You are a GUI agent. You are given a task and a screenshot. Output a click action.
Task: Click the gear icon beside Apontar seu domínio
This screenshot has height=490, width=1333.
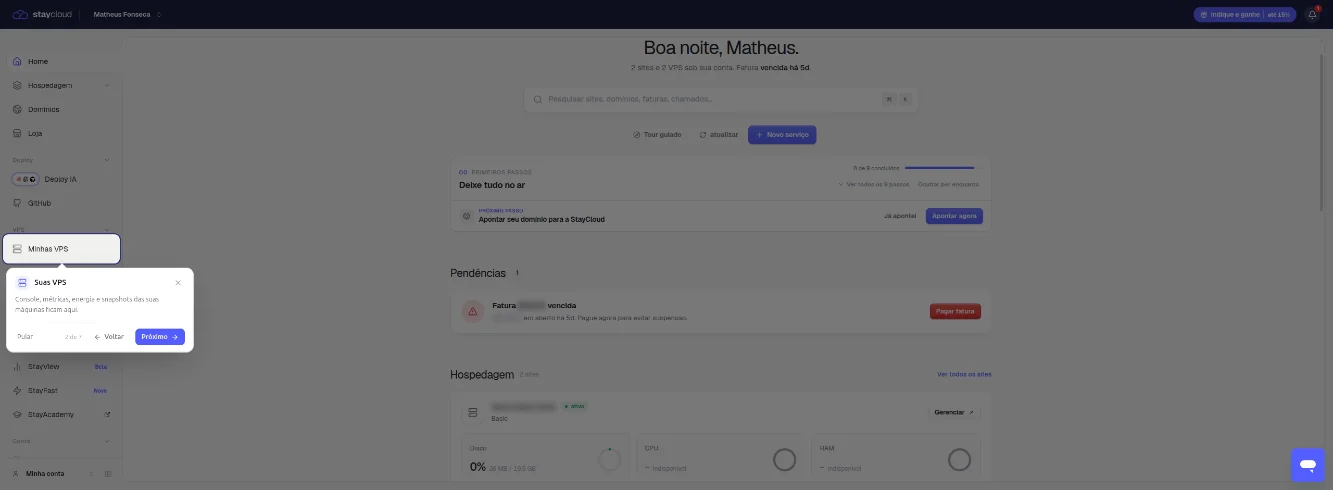(466, 216)
